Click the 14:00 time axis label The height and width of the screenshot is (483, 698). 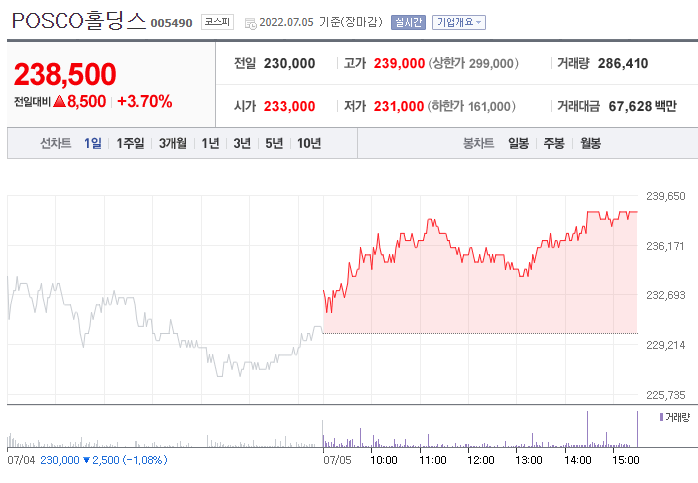(578, 460)
